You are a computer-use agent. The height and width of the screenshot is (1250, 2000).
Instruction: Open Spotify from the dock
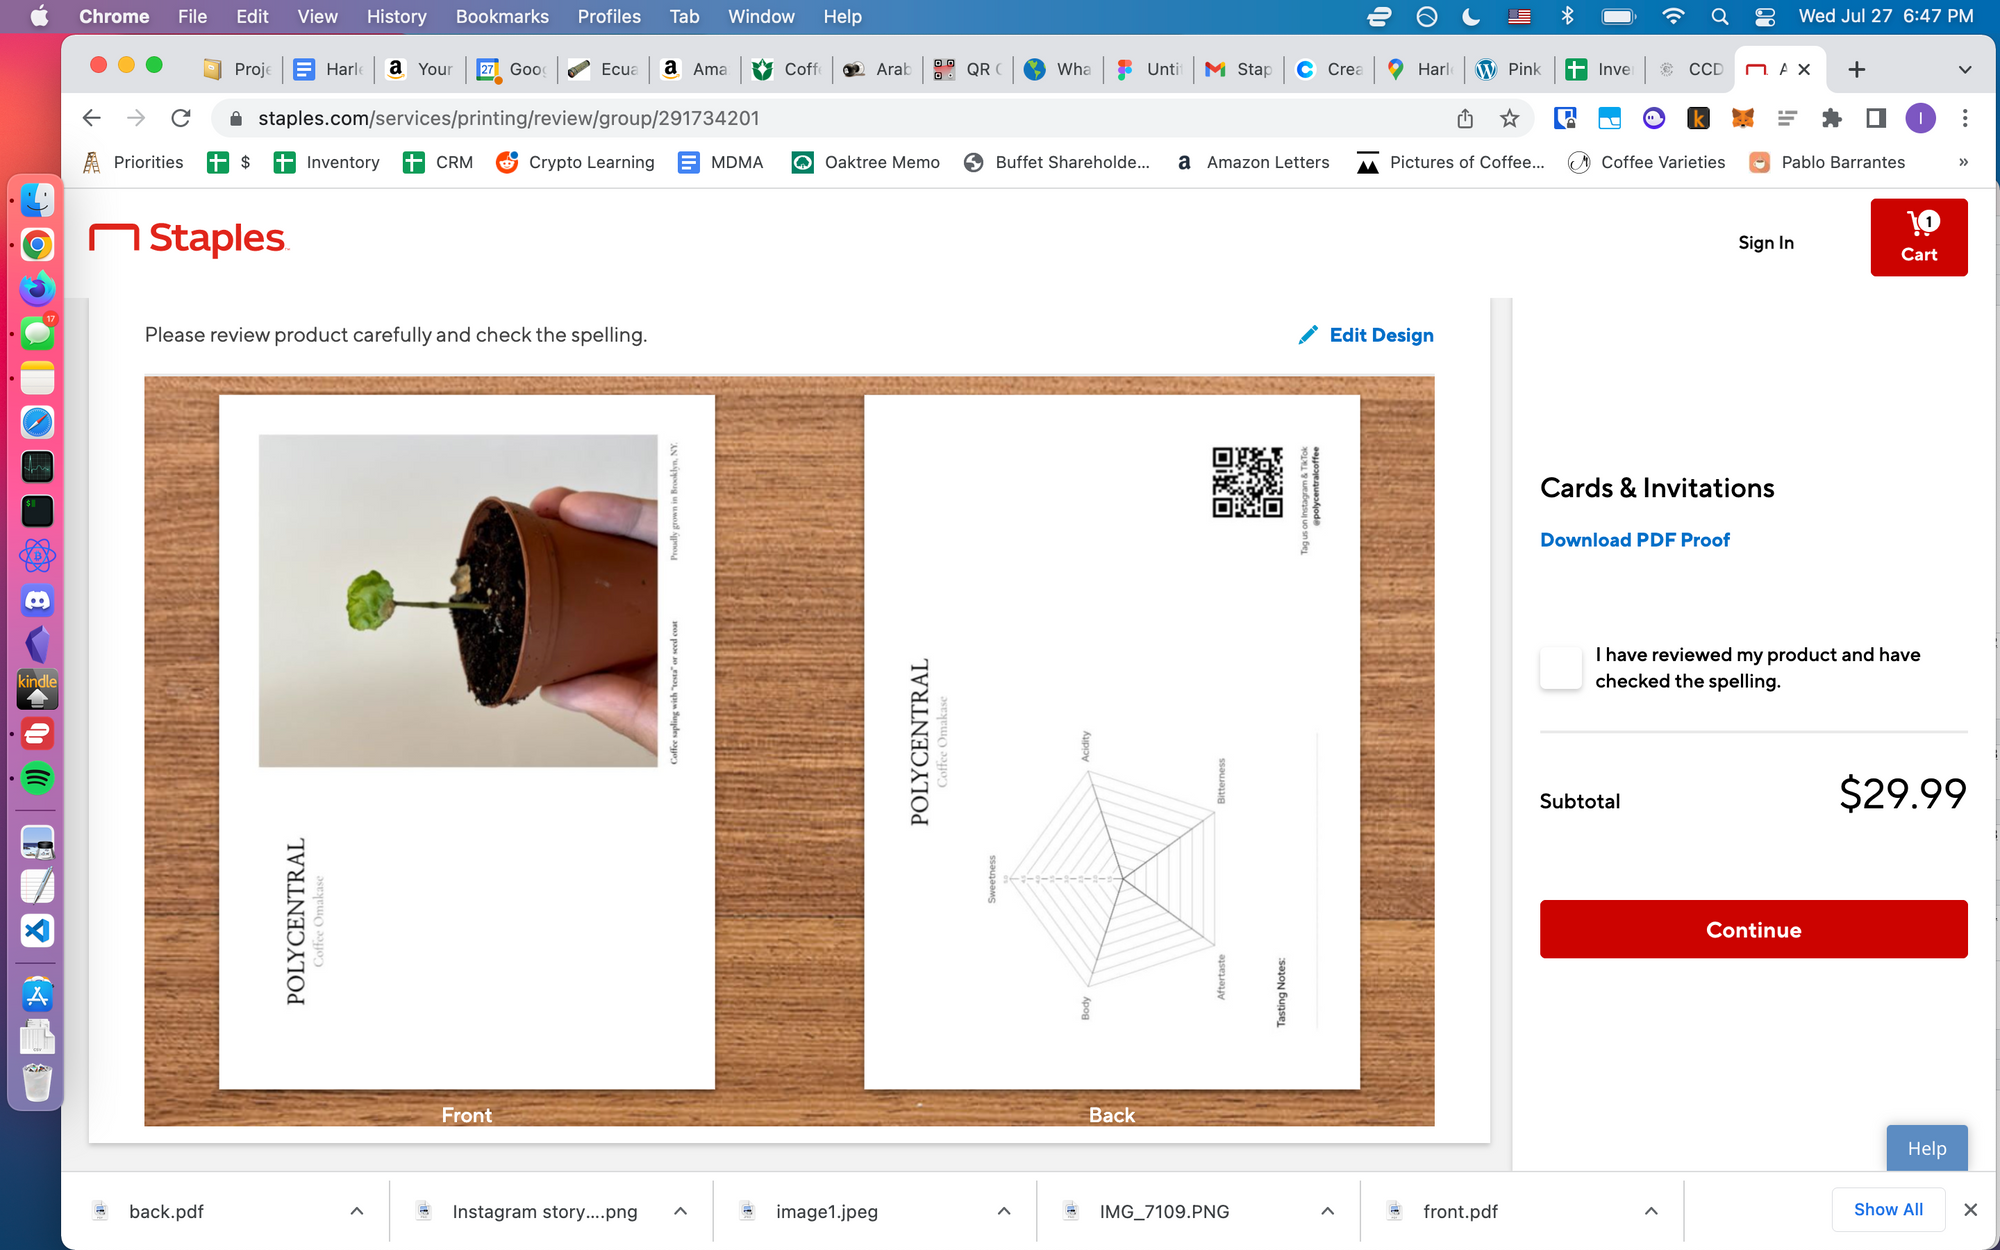(x=37, y=778)
